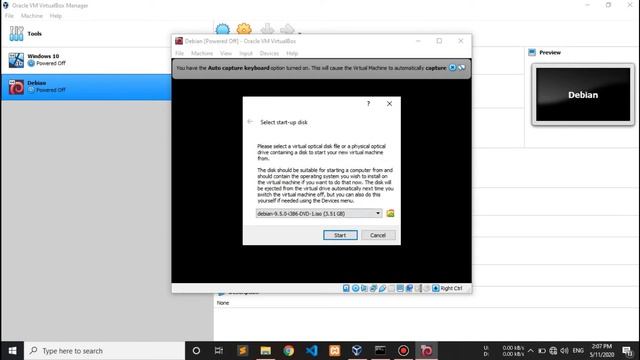Open Cortana circle on taskbar
Screen dimensions: 640x360
point(196,351)
